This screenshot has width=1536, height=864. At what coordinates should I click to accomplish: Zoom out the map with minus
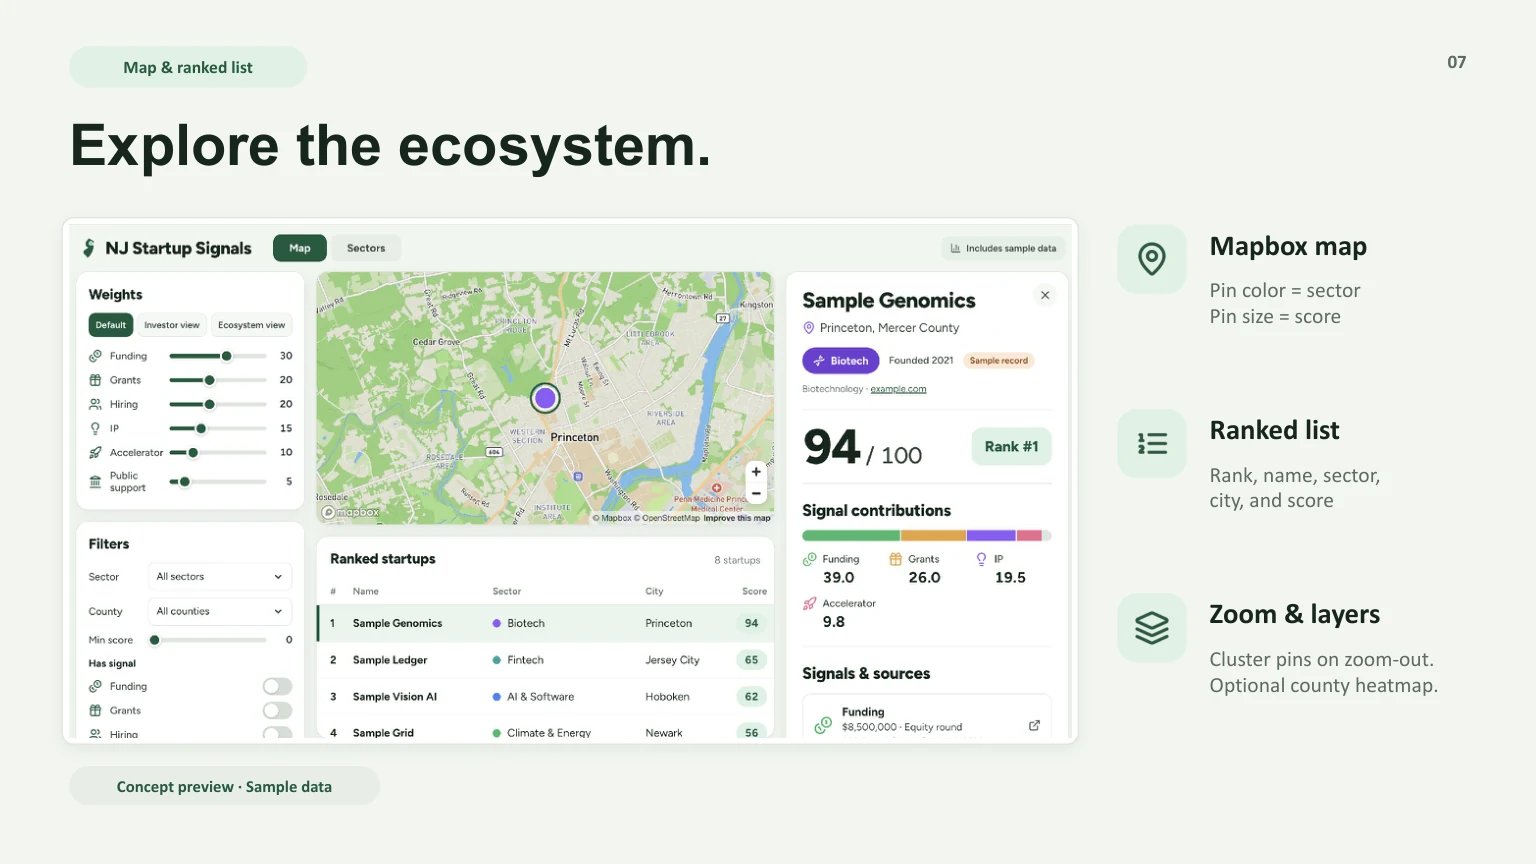tap(756, 493)
